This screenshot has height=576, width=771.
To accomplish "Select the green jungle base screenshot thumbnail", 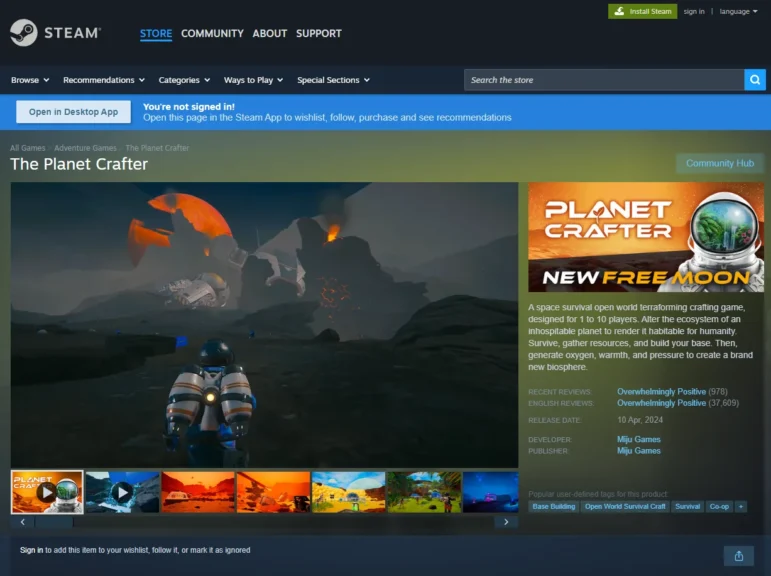I will coord(424,492).
